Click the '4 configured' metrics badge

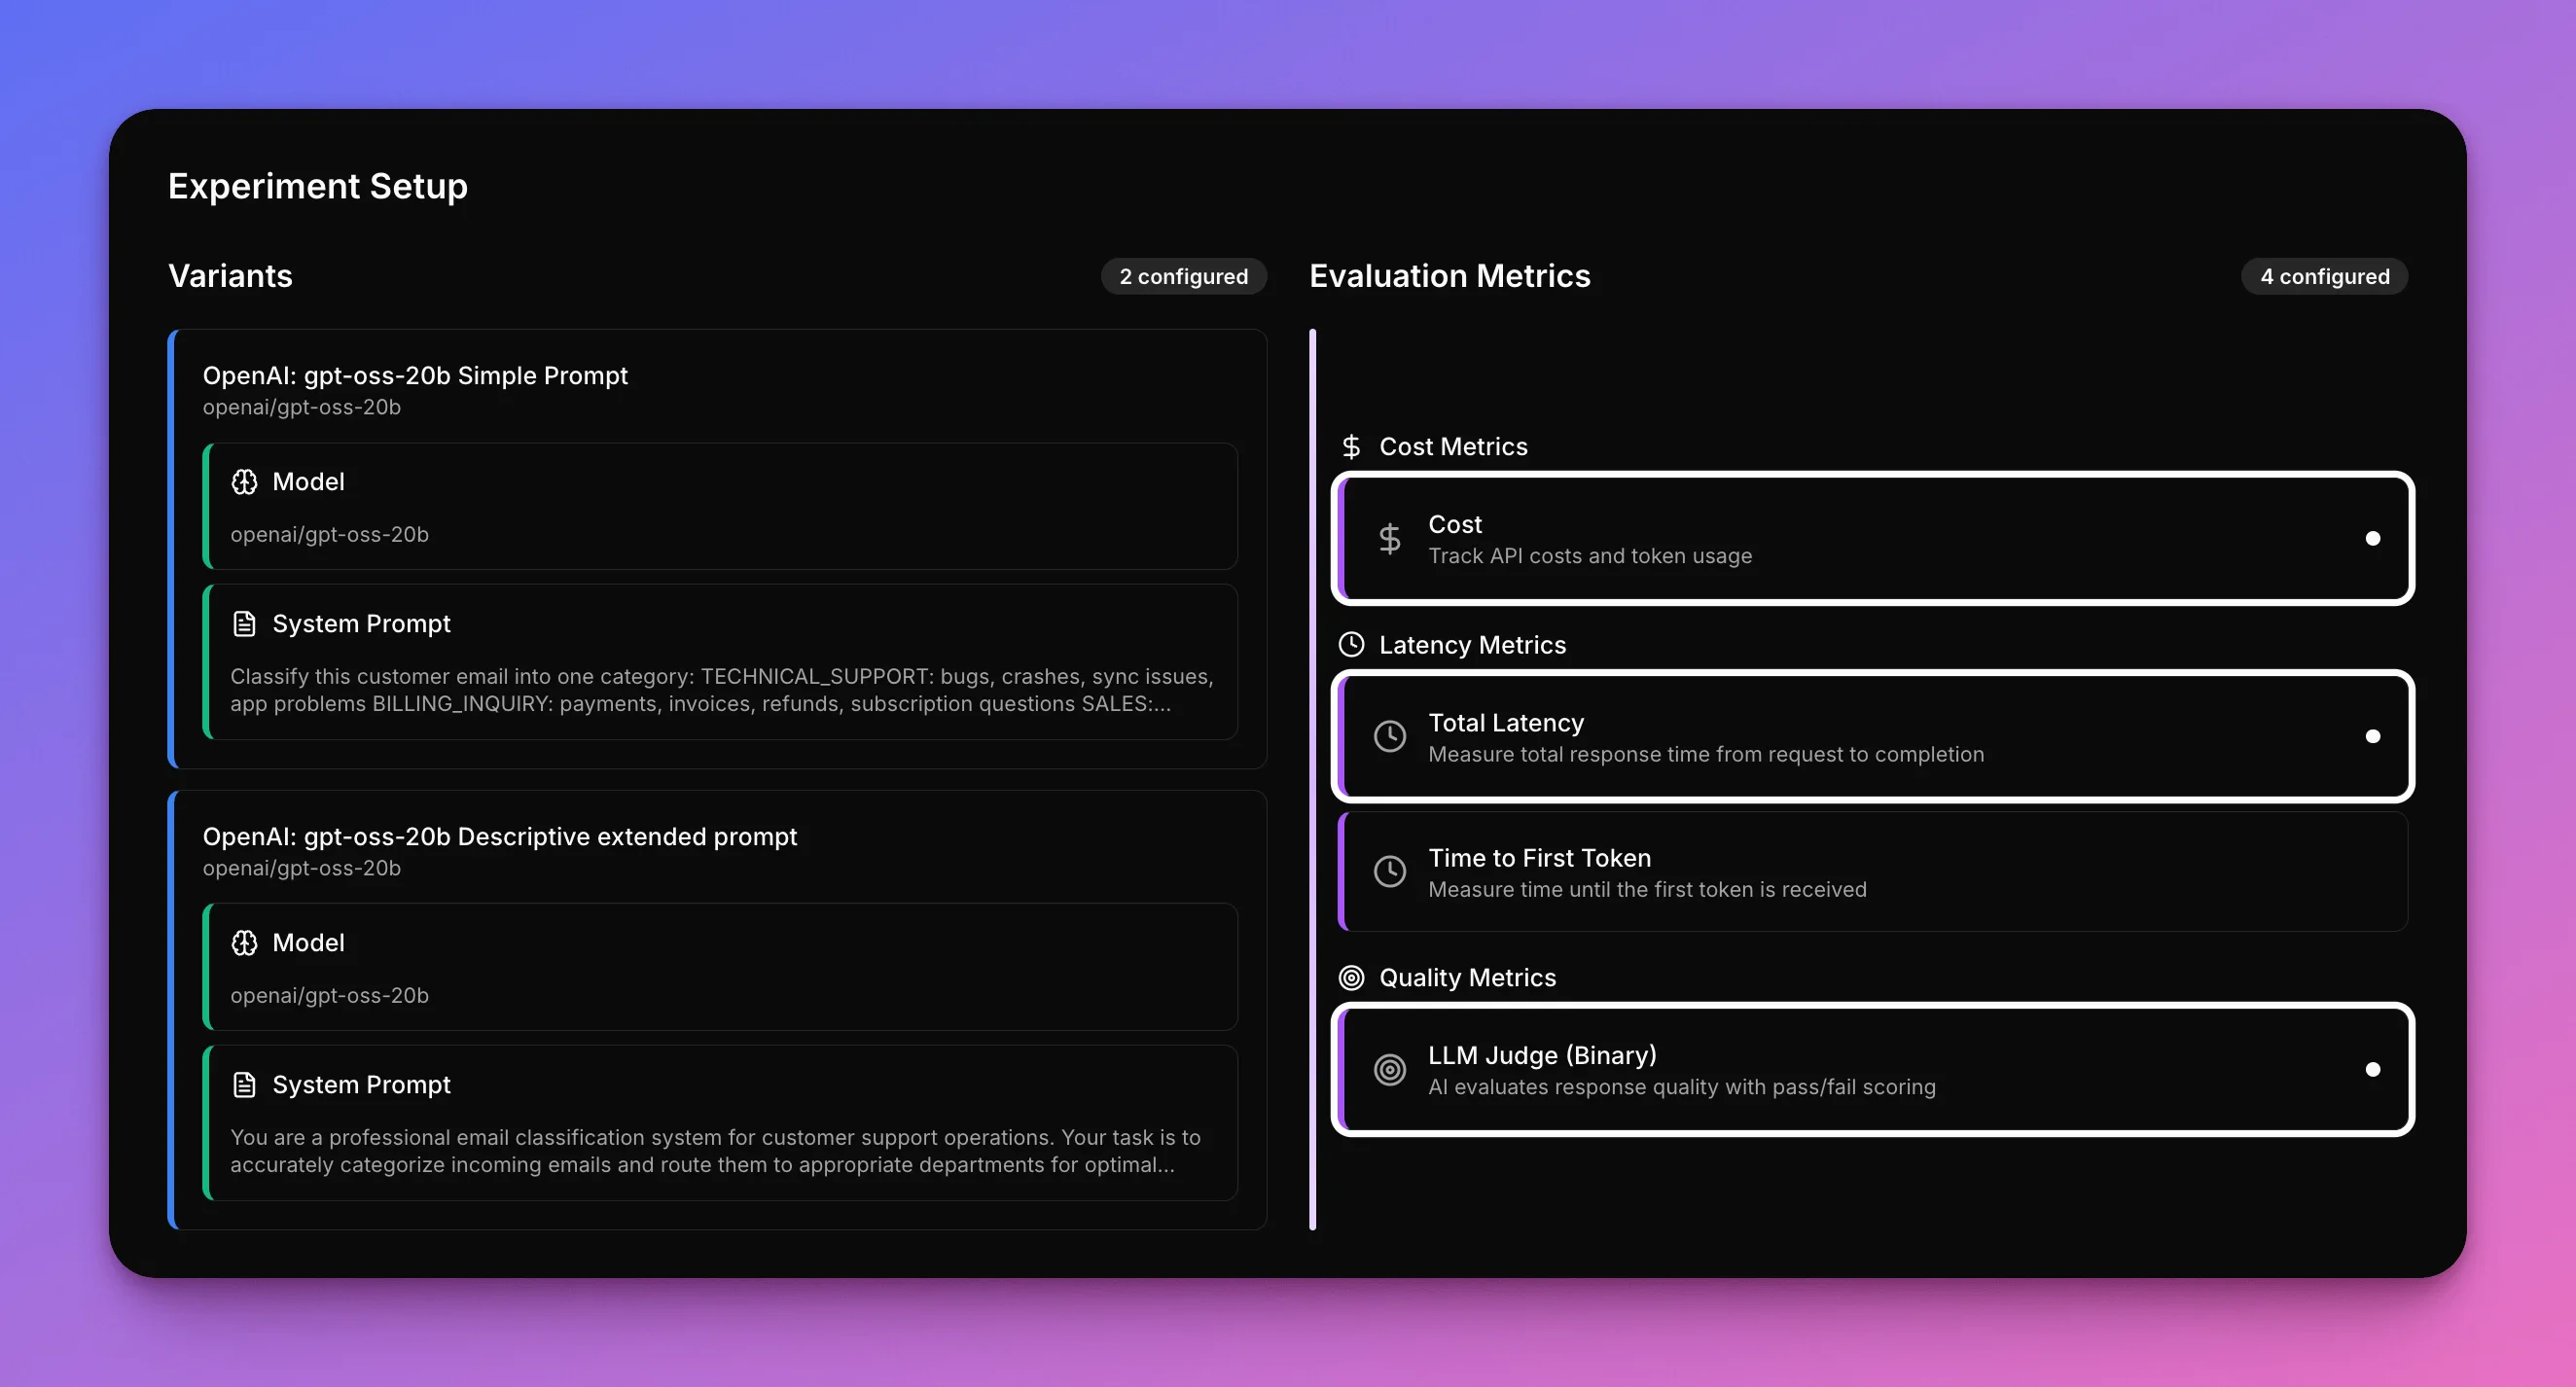point(2324,277)
